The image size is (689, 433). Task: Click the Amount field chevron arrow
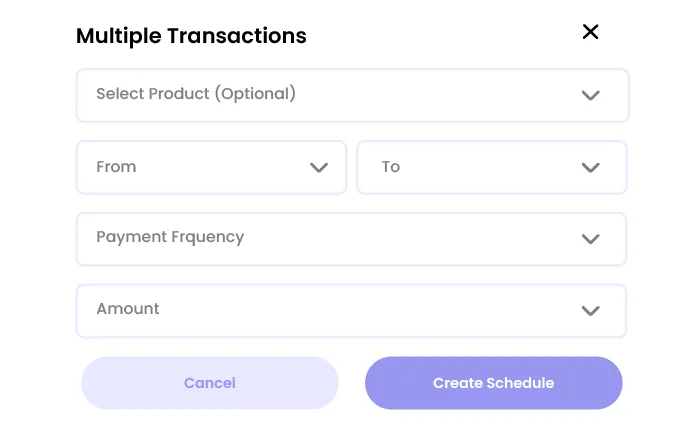(590, 311)
